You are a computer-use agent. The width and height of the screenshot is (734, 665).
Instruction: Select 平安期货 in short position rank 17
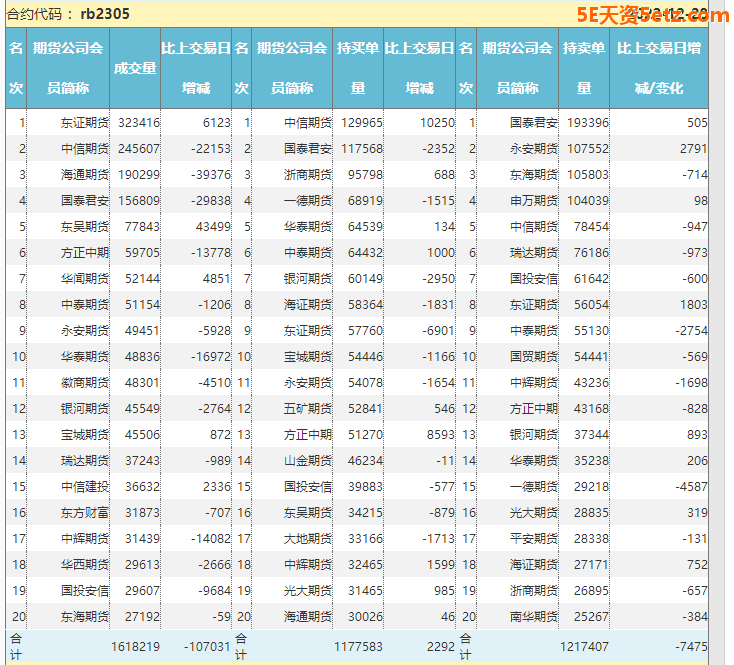click(x=534, y=539)
